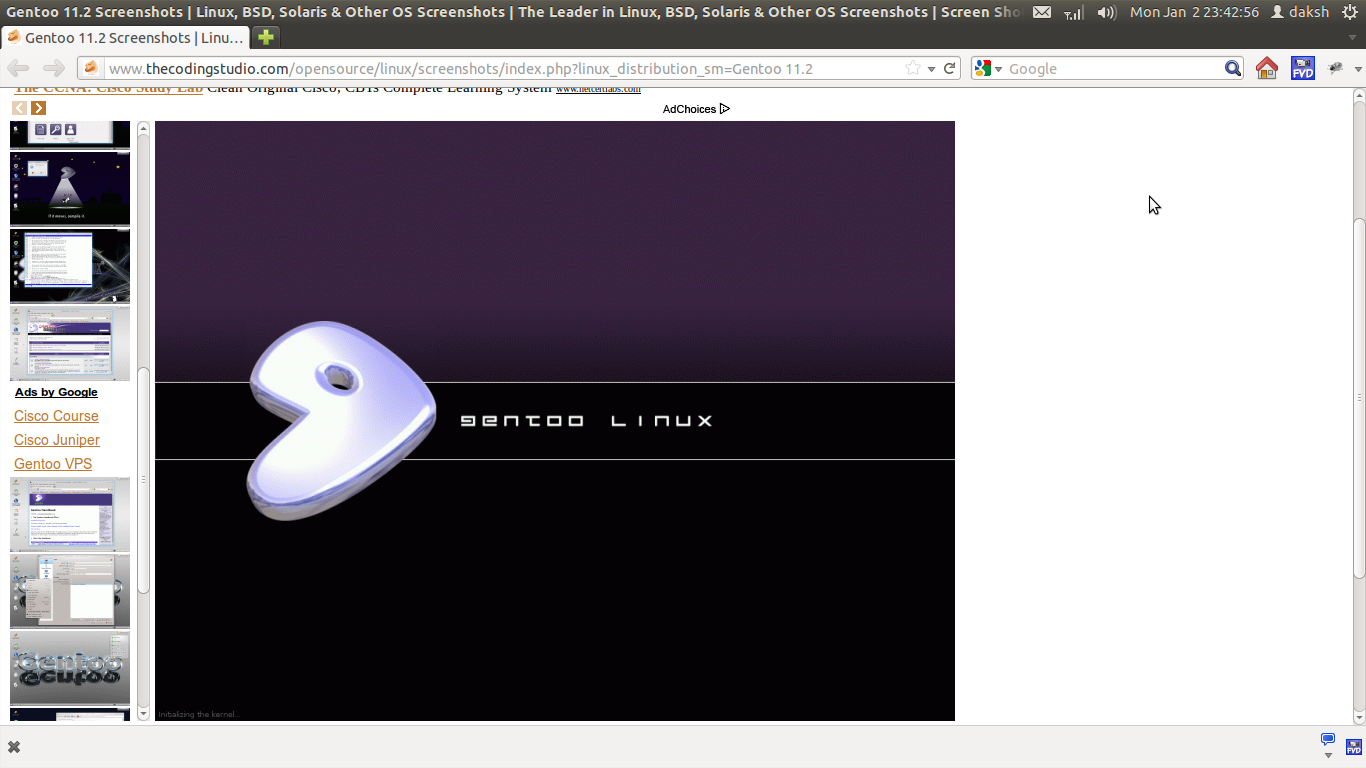Open the FVD toolbar extension icon

click(x=1302, y=68)
